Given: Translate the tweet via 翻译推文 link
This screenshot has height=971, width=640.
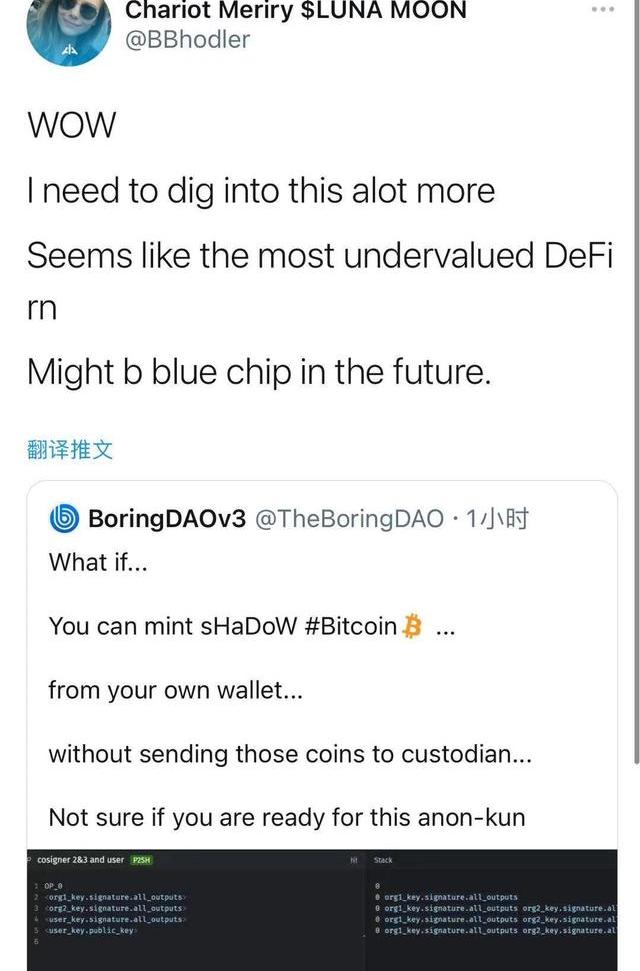Looking at the screenshot, I should tap(70, 450).
